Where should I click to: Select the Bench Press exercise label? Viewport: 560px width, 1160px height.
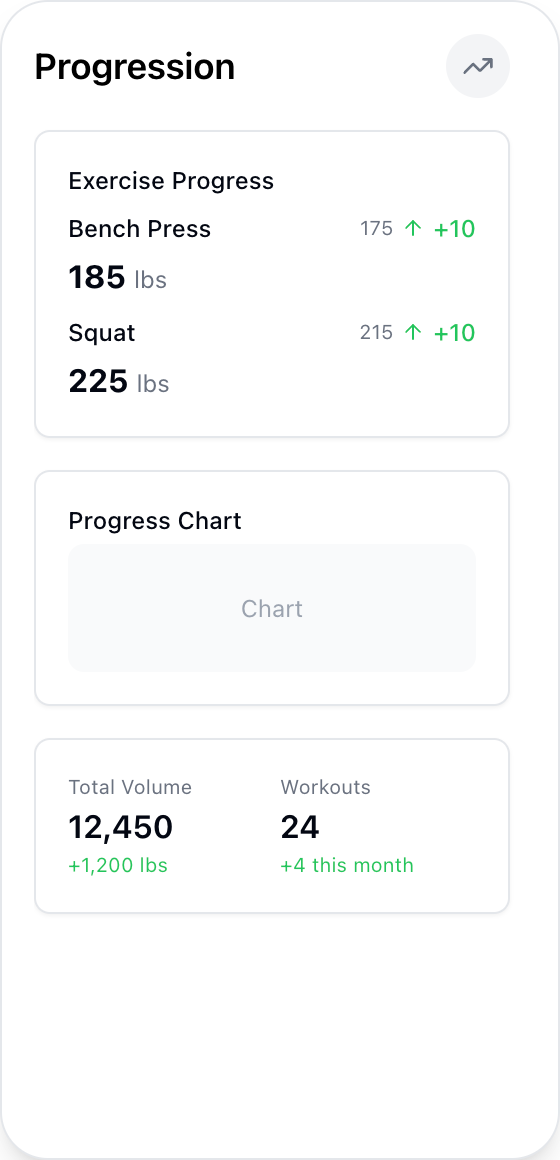[140, 229]
